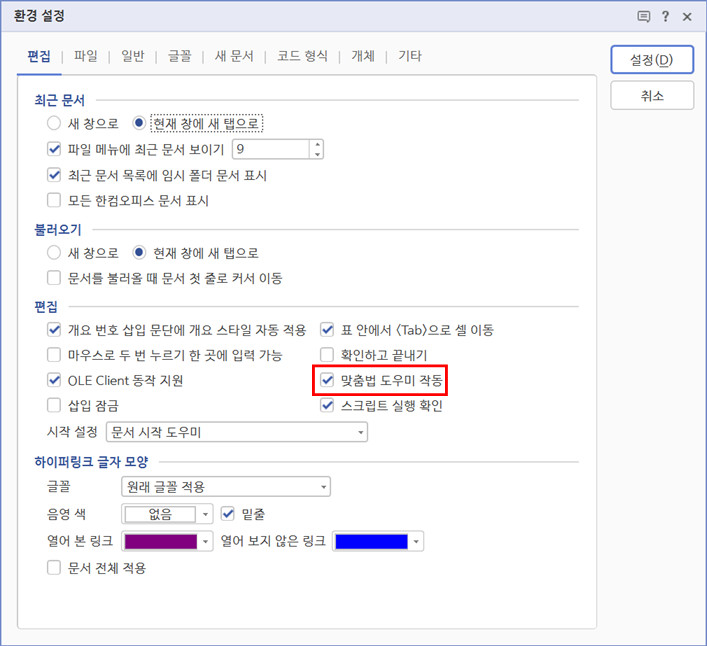Toggle 스크립트 실행 확인 checkbox
The width and height of the screenshot is (707, 646).
click(327, 405)
